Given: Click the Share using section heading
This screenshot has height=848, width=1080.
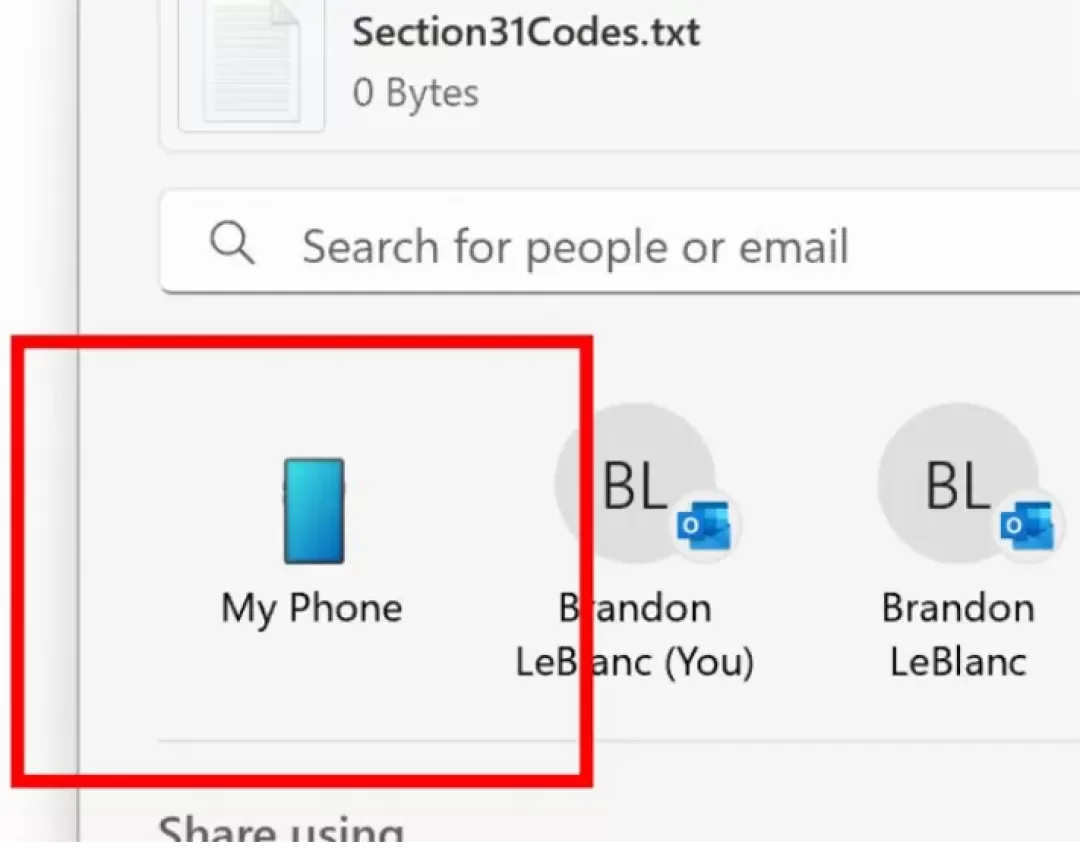Looking at the screenshot, I should click(281, 829).
